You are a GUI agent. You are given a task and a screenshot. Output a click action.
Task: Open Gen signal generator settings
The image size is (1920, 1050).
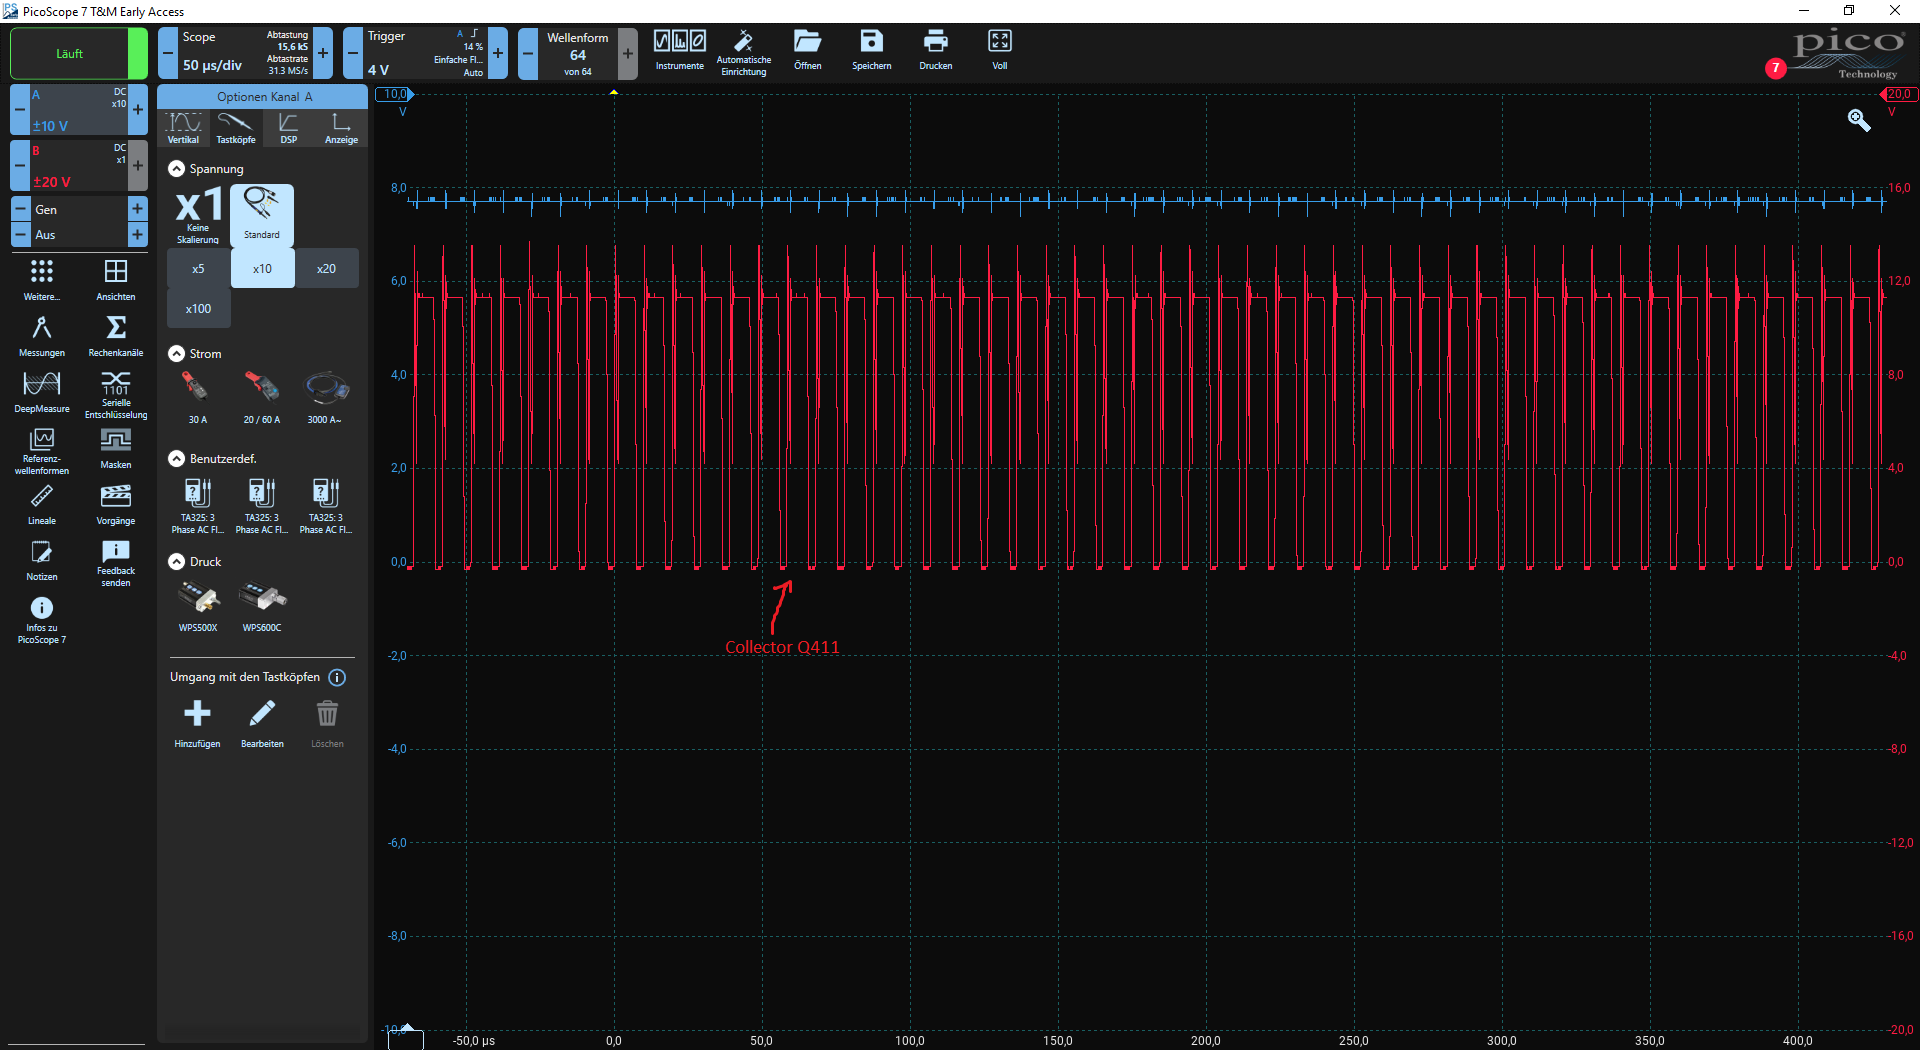tap(79, 209)
